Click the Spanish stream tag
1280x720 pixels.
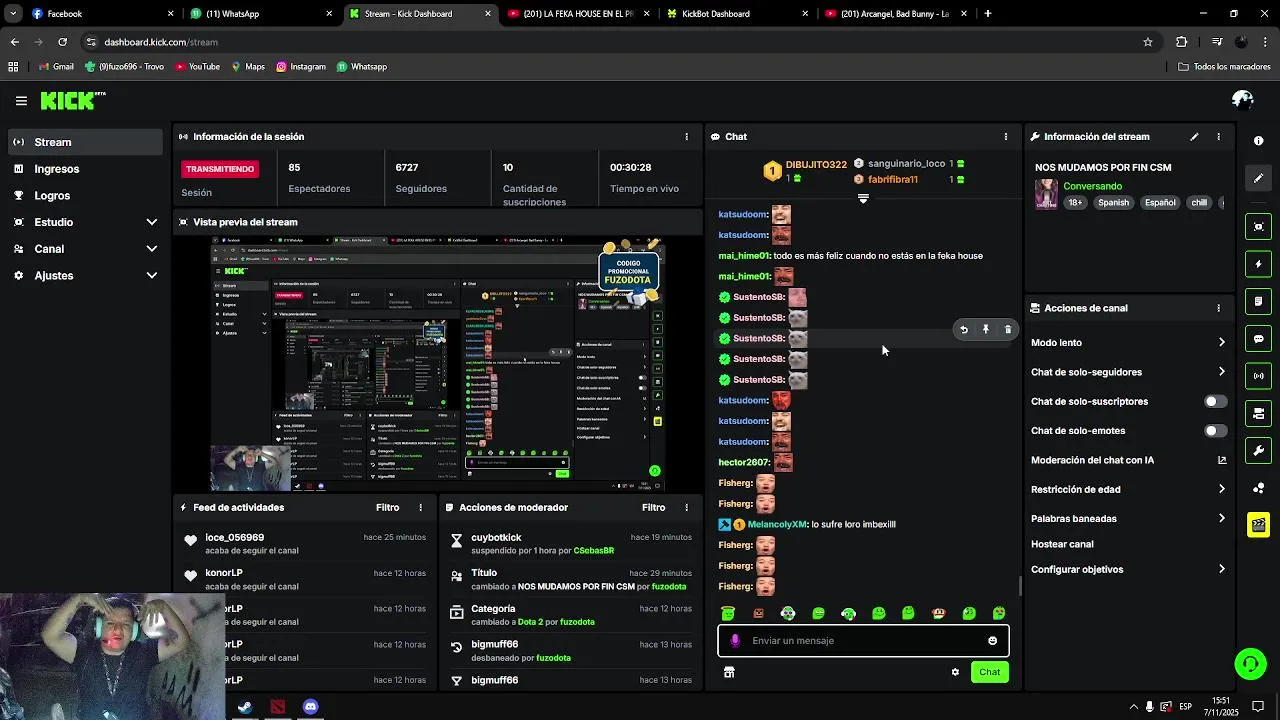pyautogui.click(x=1113, y=203)
